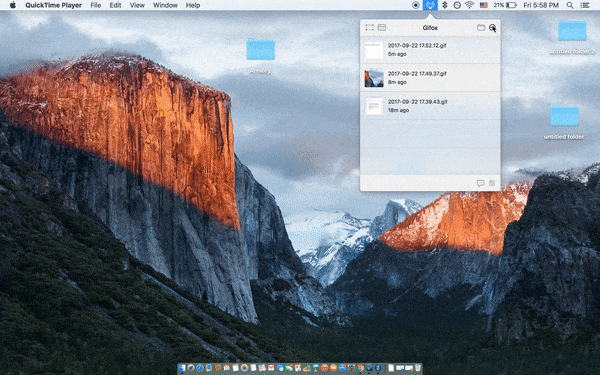Click file name '2017-09-22 17.39.43.gif'
The width and height of the screenshot is (600, 375).
(417, 102)
